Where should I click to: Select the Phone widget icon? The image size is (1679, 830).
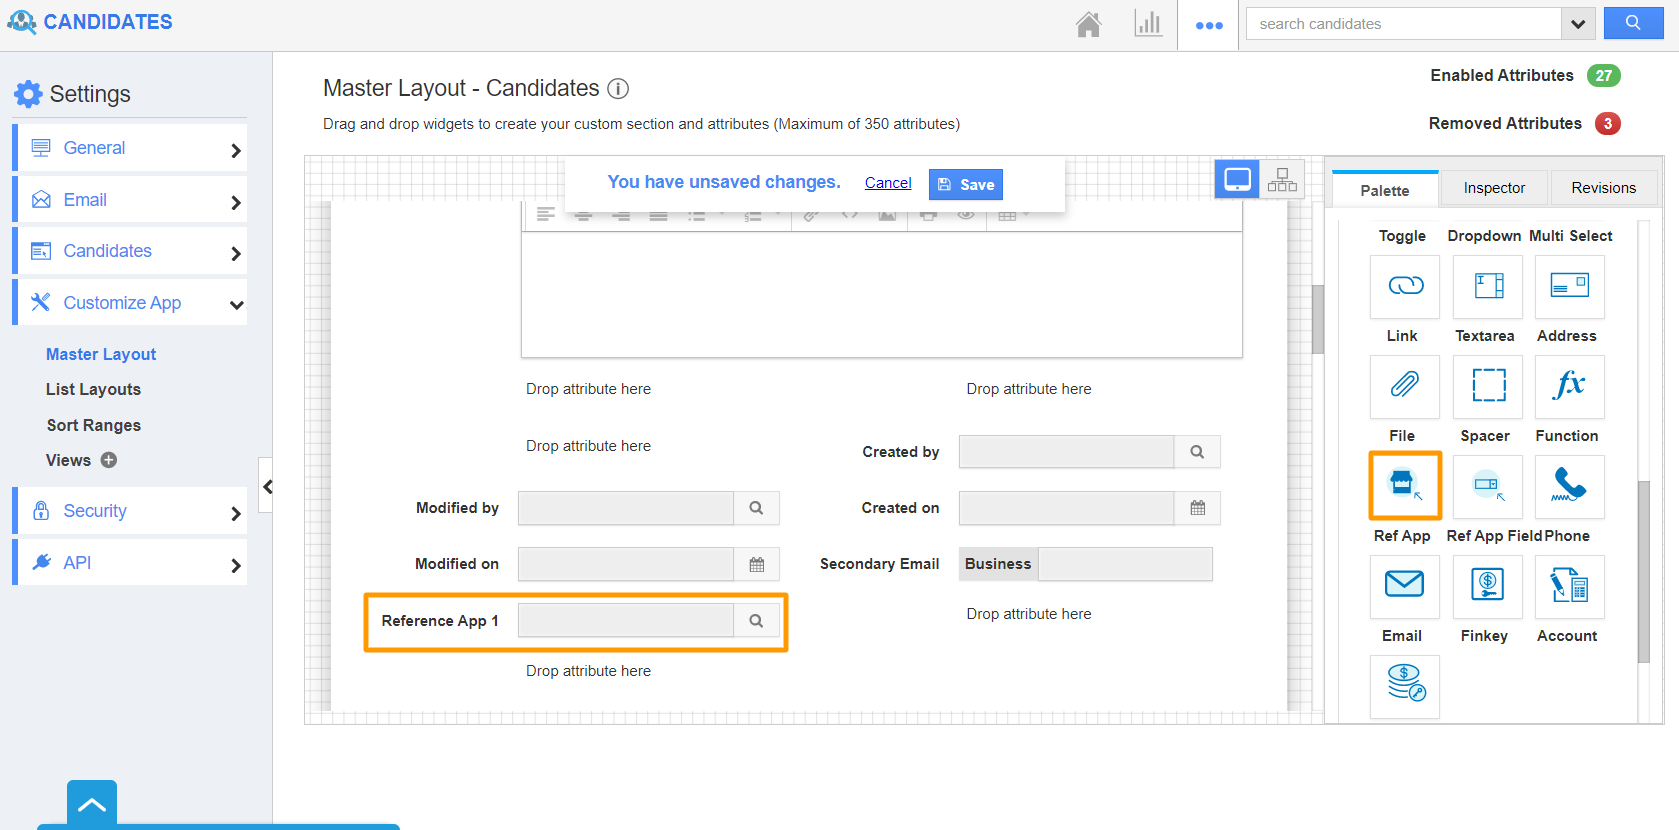pos(1569,486)
